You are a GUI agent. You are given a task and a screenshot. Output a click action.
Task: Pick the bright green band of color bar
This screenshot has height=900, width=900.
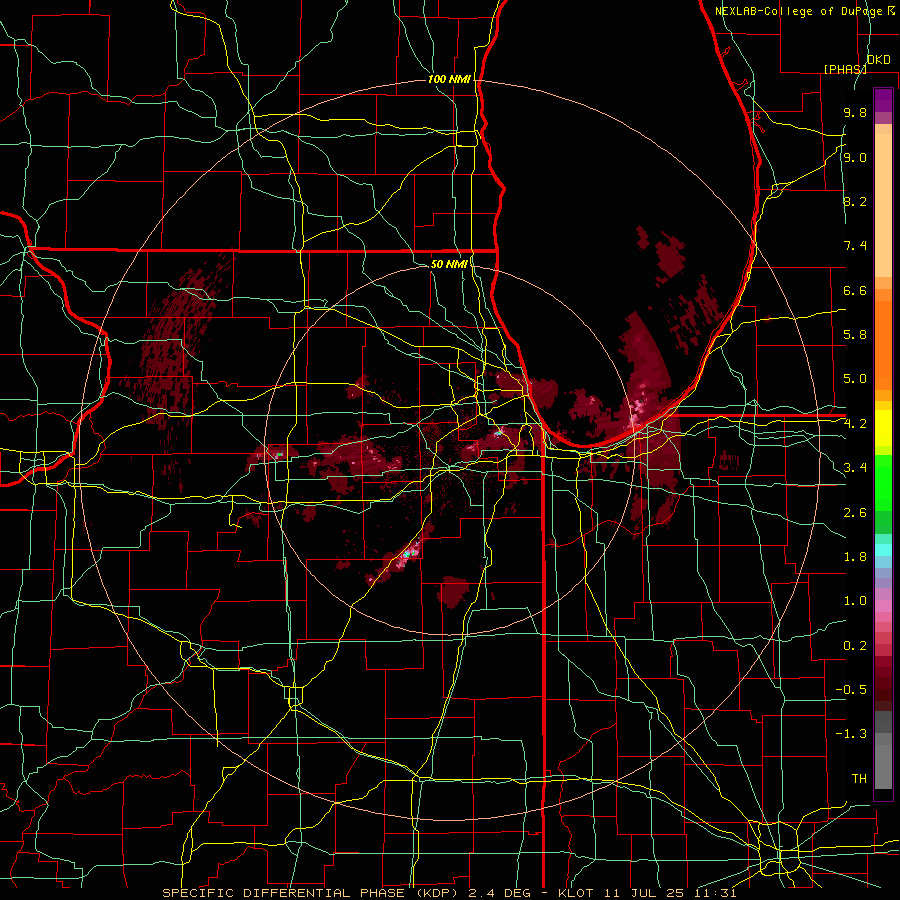pos(883,482)
